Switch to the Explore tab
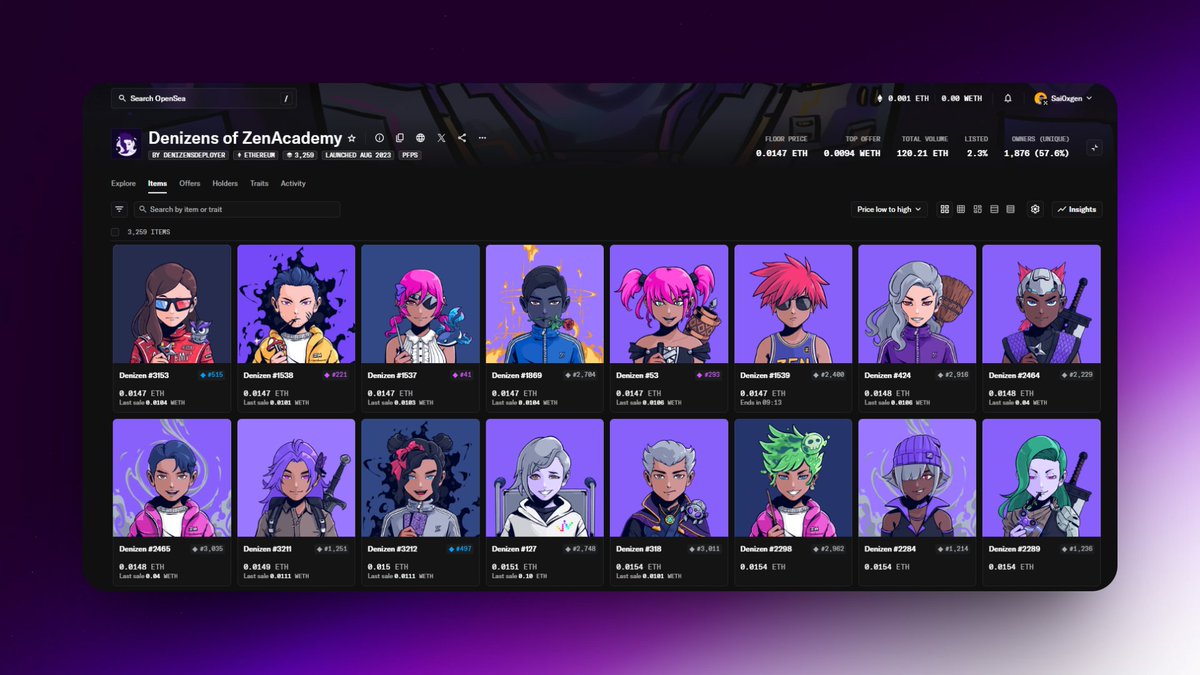The width and height of the screenshot is (1200, 675). [x=123, y=183]
